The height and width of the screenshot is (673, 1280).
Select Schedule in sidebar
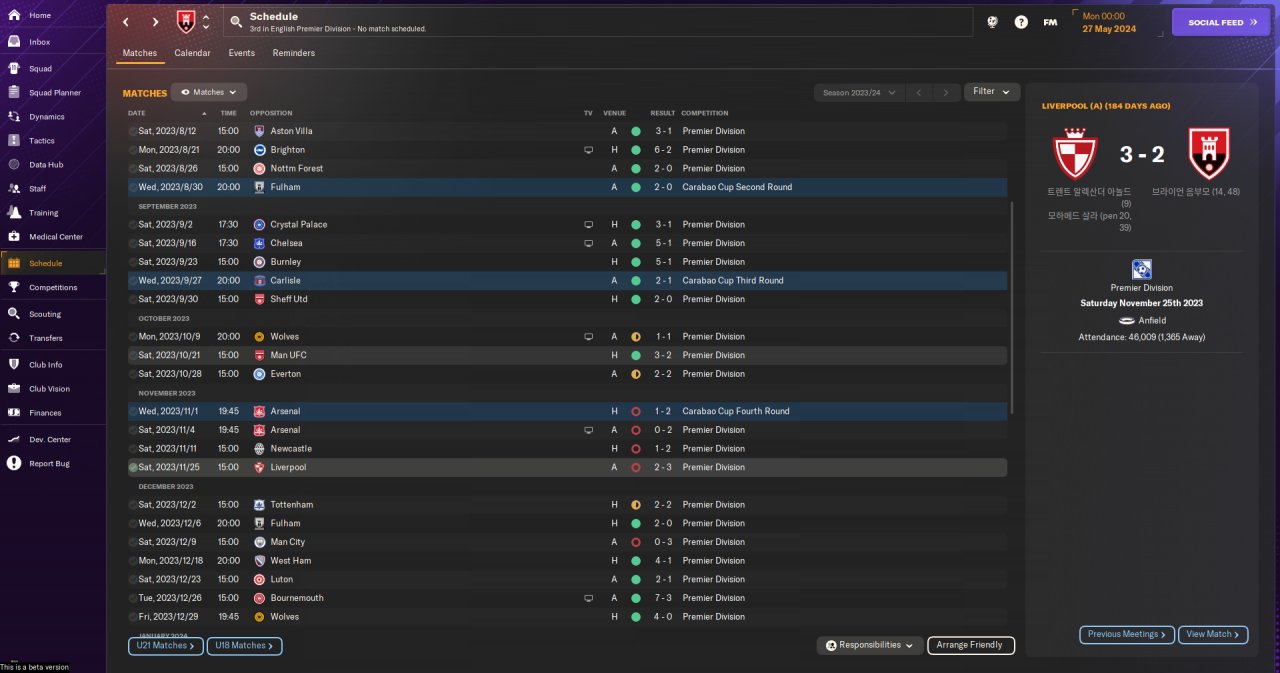[53, 263]
